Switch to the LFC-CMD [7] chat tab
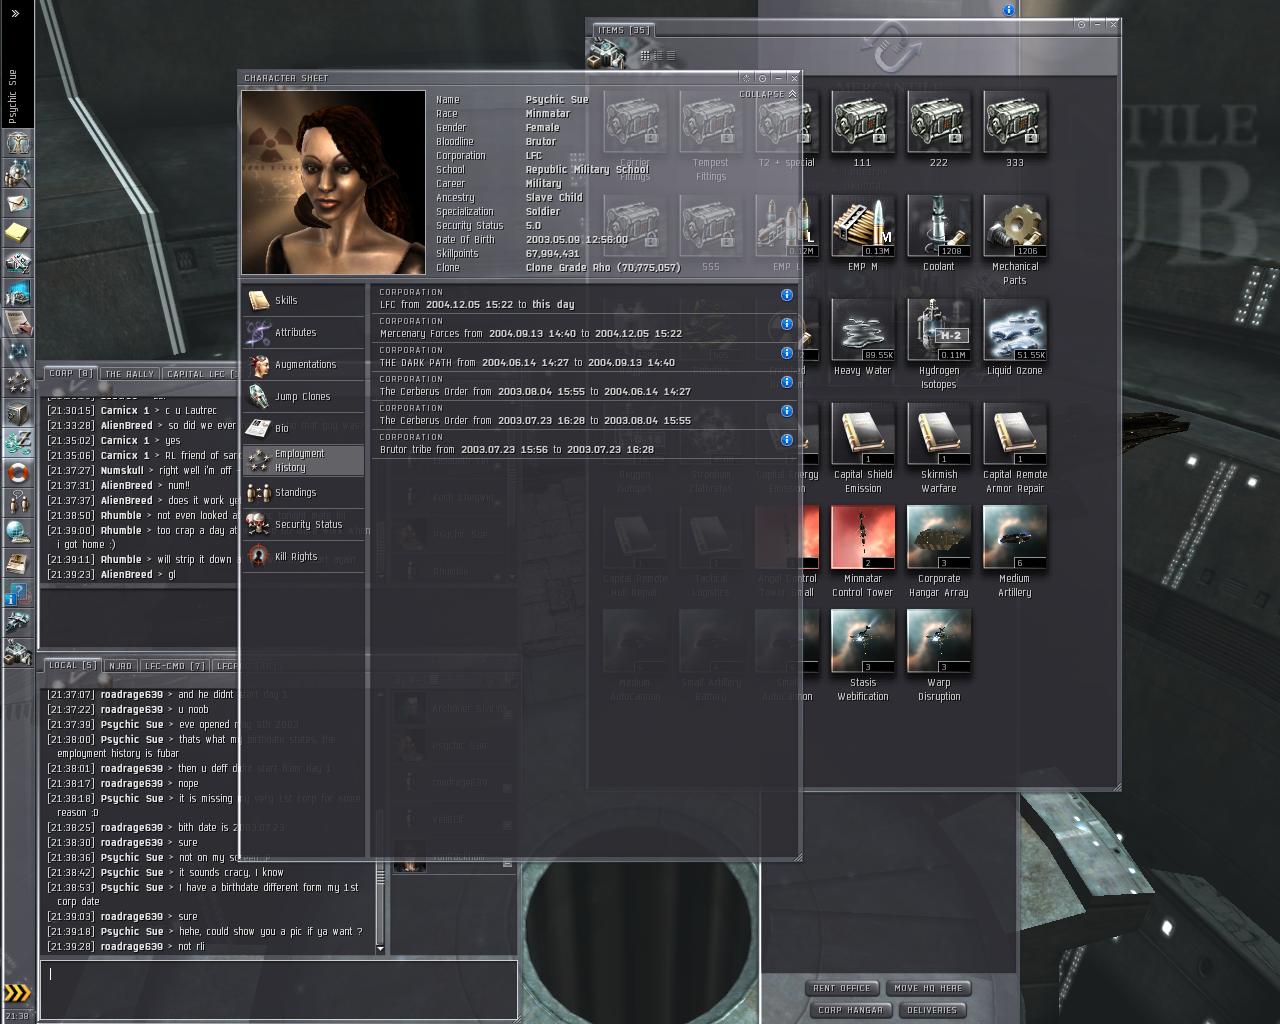Viewport: 1280px width, 1024px height. tap(175, 665)
